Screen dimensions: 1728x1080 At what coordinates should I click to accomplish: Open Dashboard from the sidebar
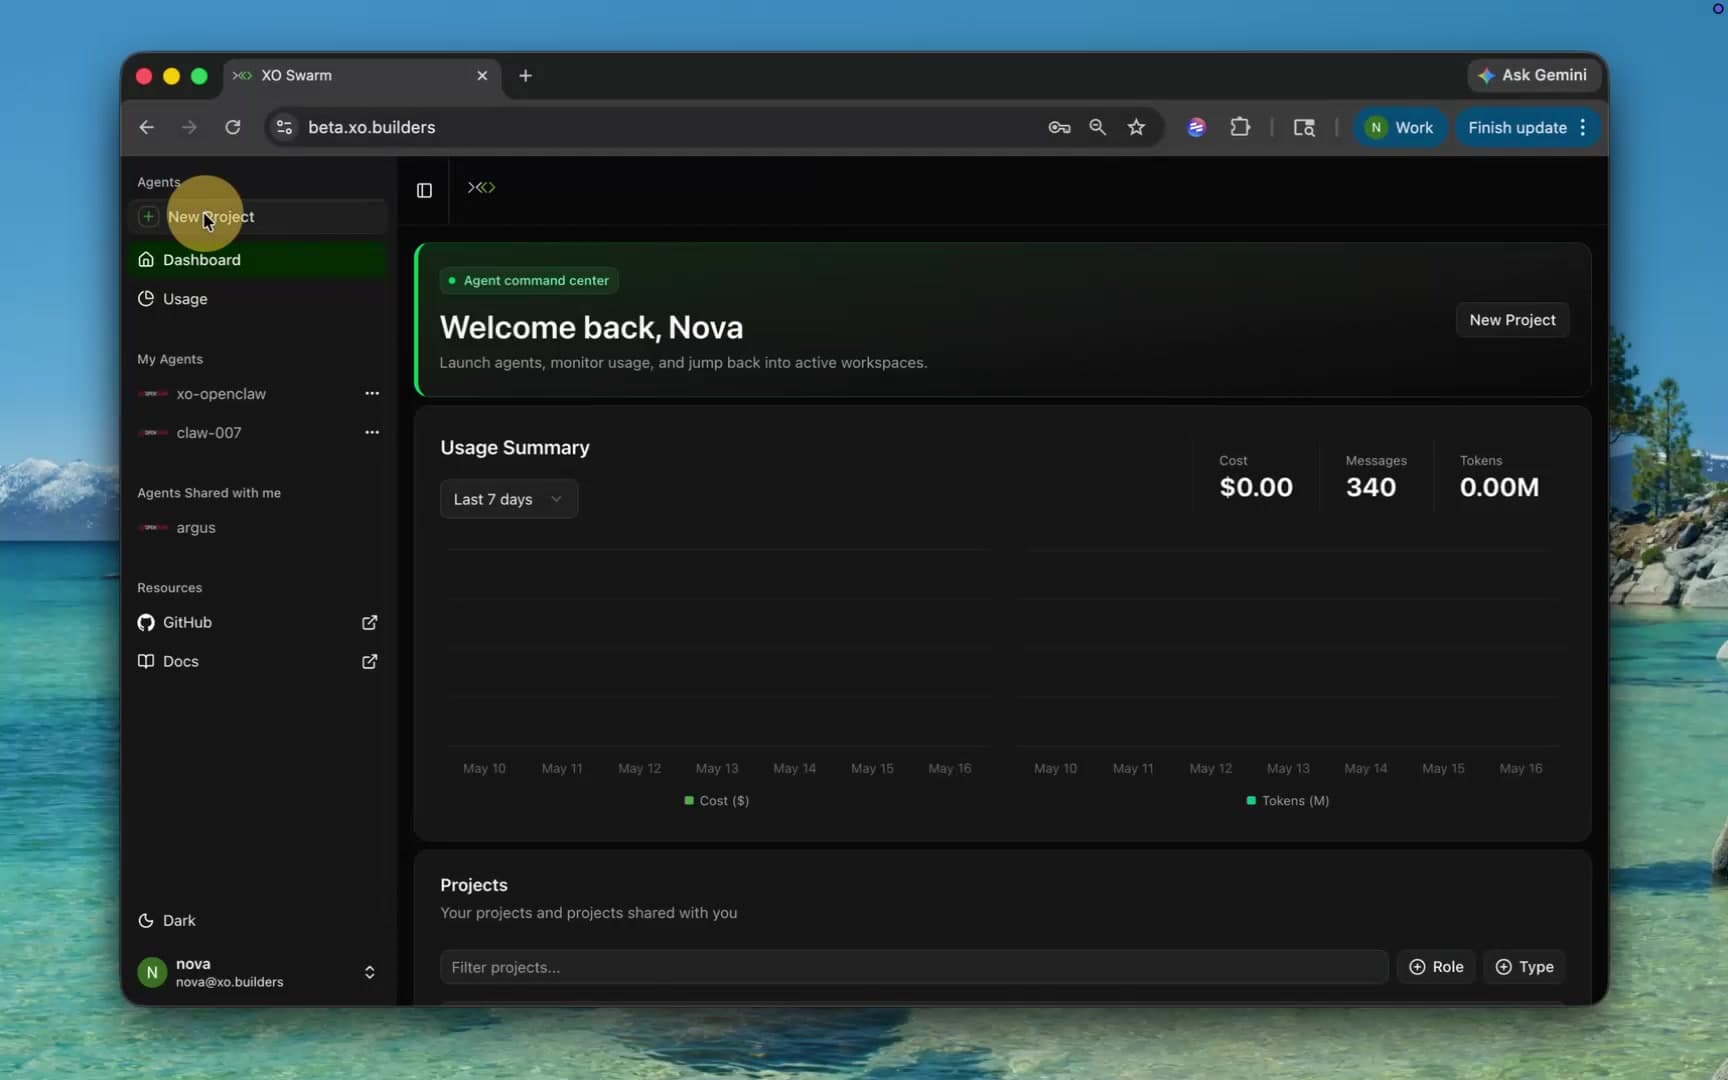click(x=258, y=260)
